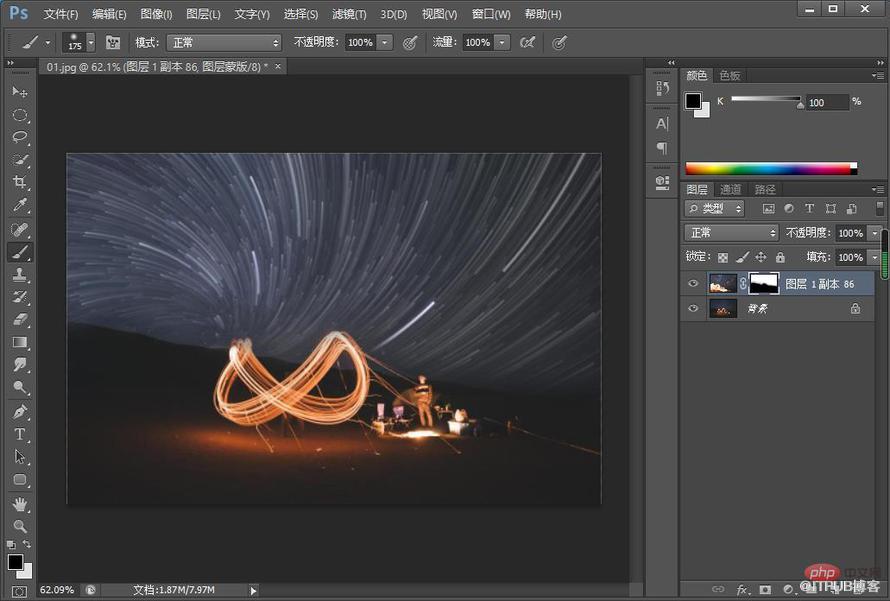This screenshot has height=601, width=890.
Task: Select the Gradient tool
Action: (x=20, y=342)
